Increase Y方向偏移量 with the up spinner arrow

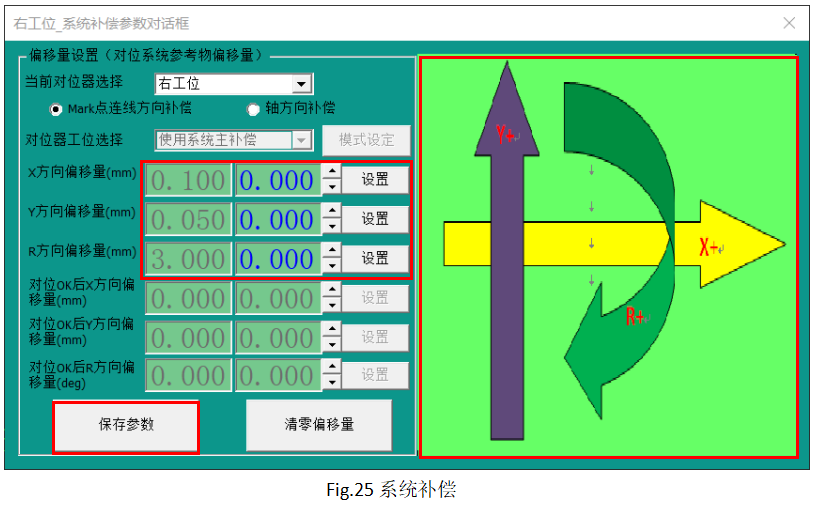coord(330,211)
